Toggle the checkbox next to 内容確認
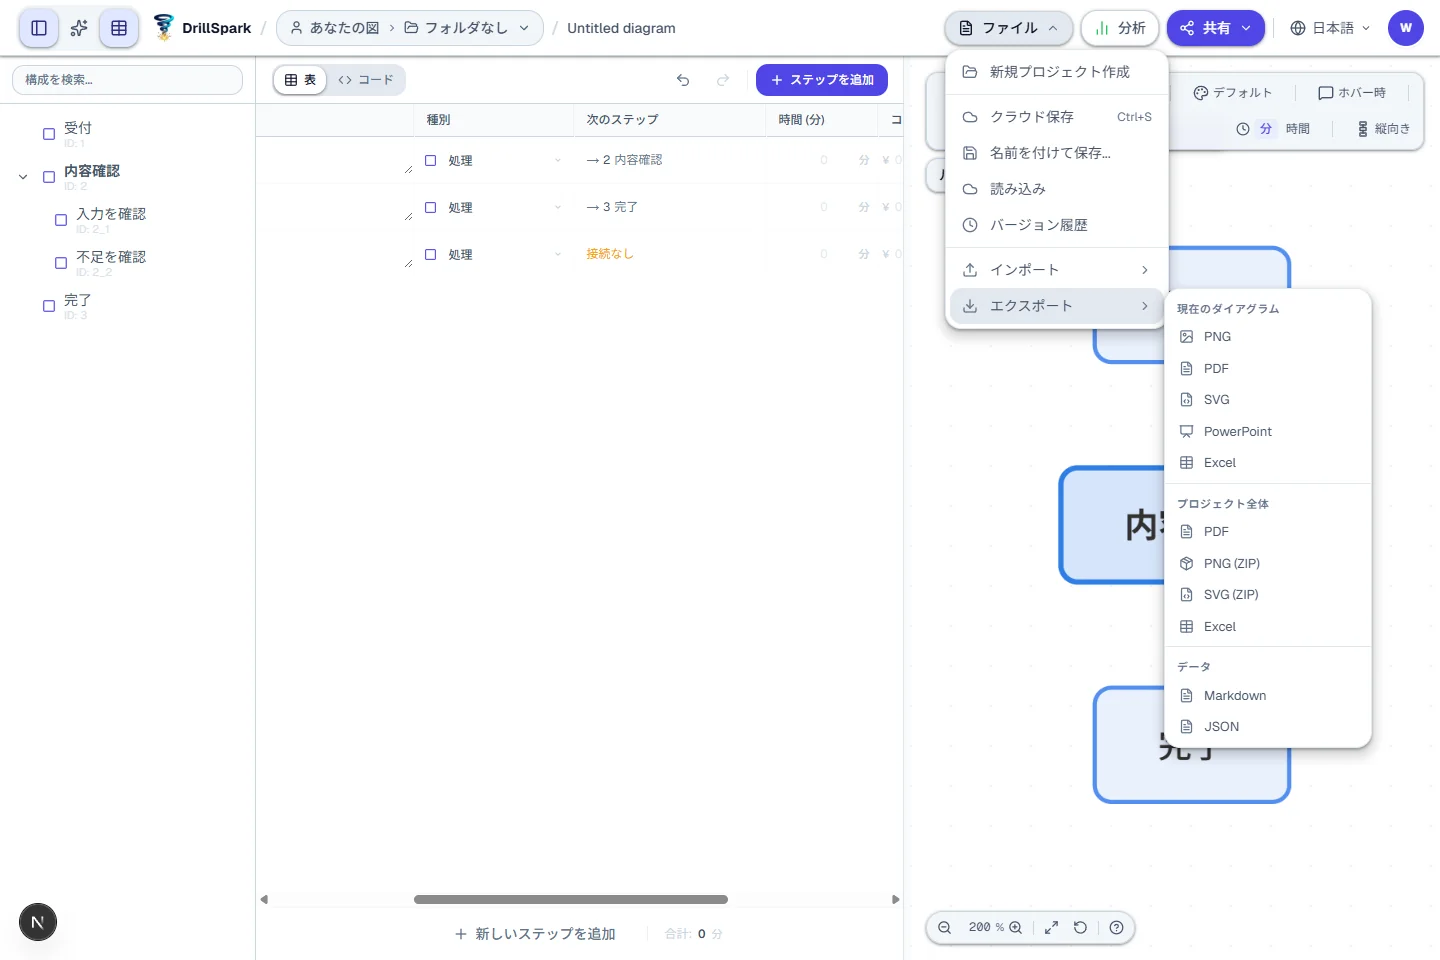This screenshot has width=1440, height=960. click(x=49, y=177)
